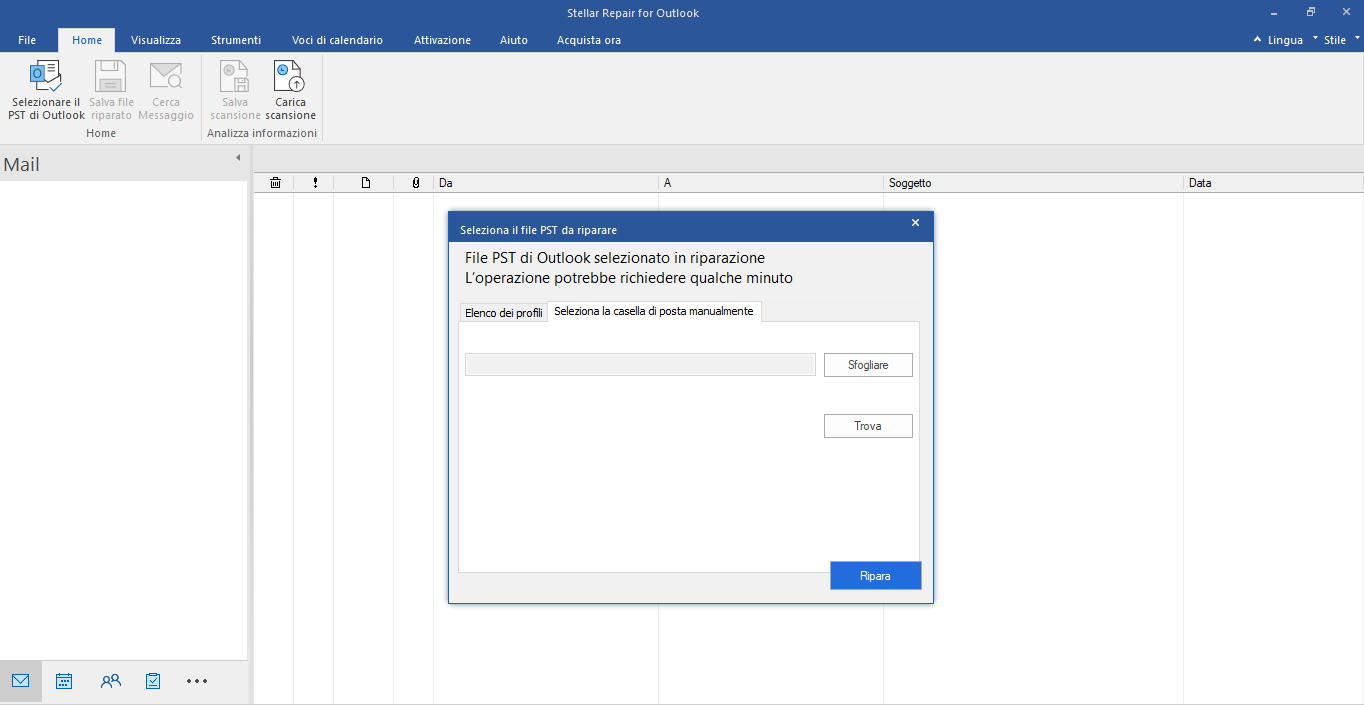
Task: Sort by the importance exclamation column
Action: click(x=315, y=183)
